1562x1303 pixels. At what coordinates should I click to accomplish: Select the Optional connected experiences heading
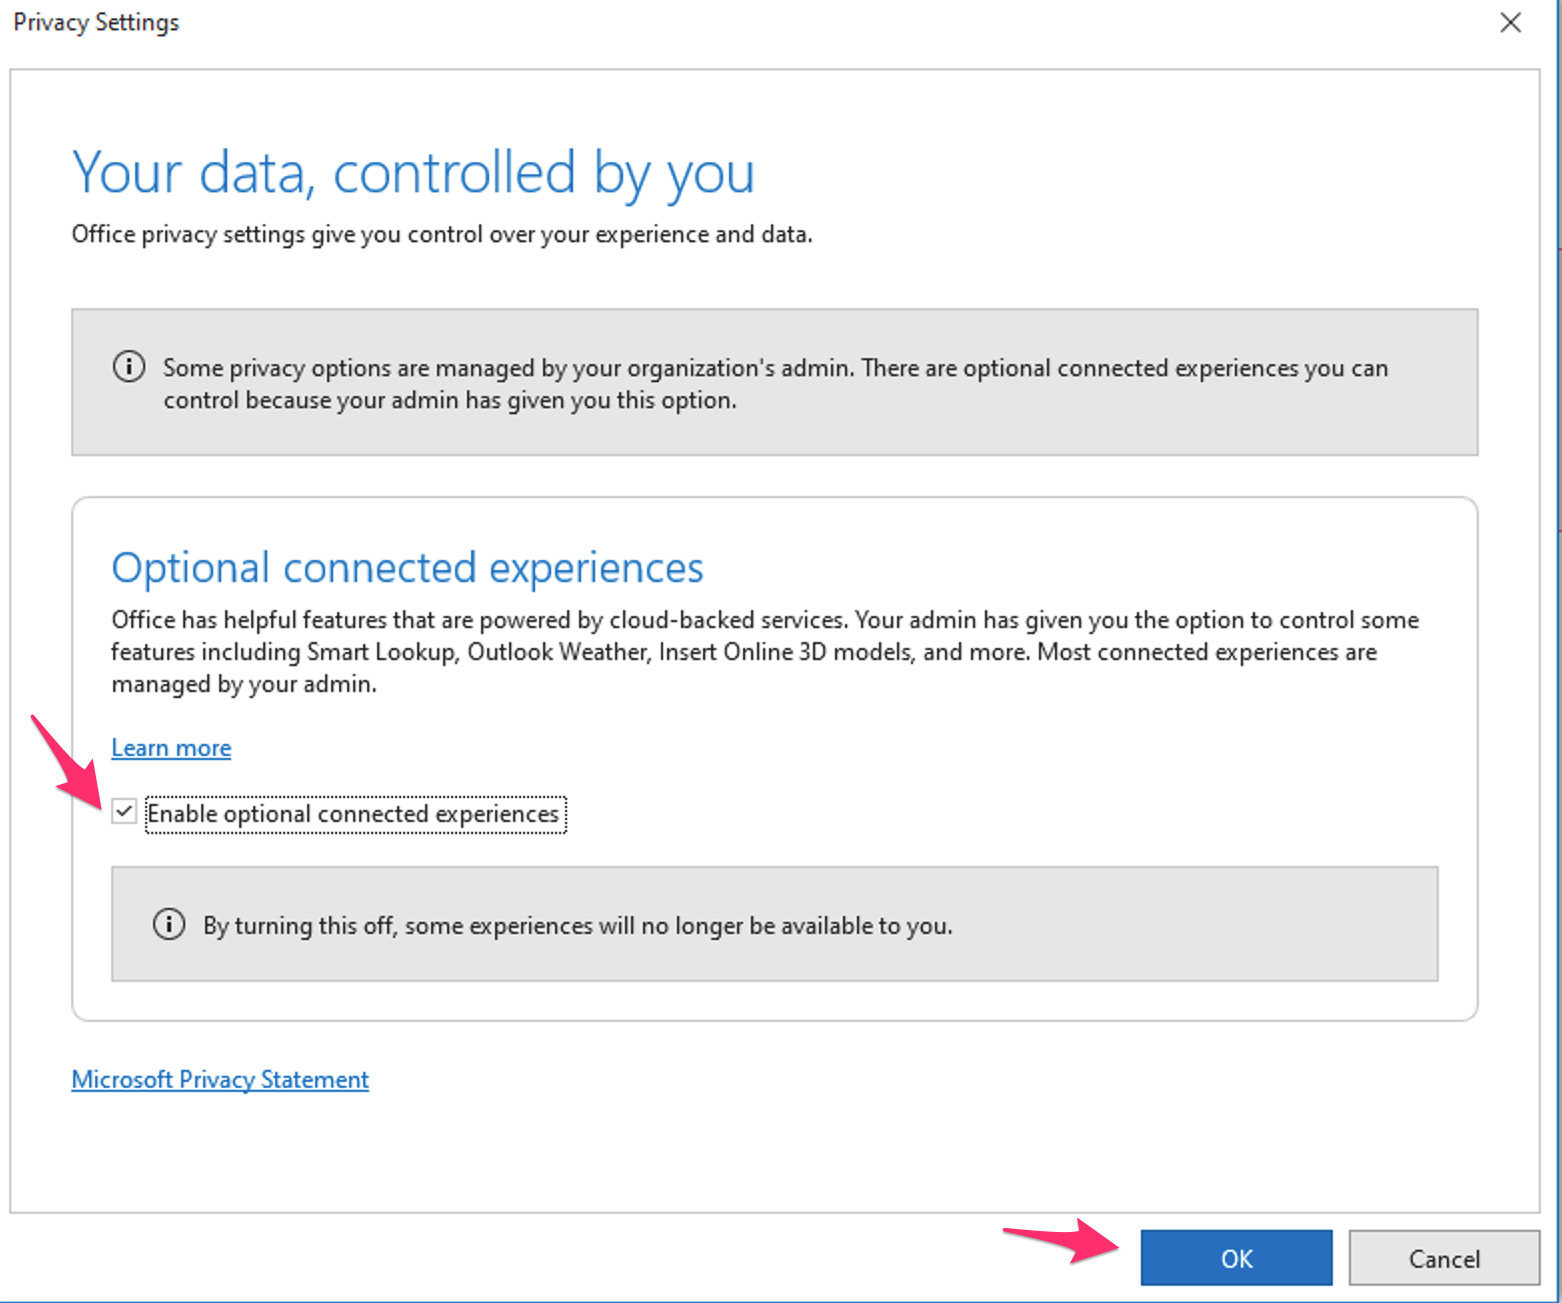pos(407,567)
